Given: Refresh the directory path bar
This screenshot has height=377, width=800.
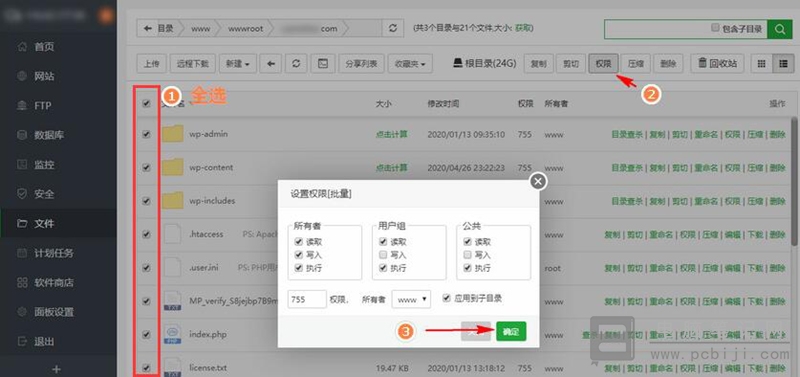Looking at the screenshot, I should point(392,29).
